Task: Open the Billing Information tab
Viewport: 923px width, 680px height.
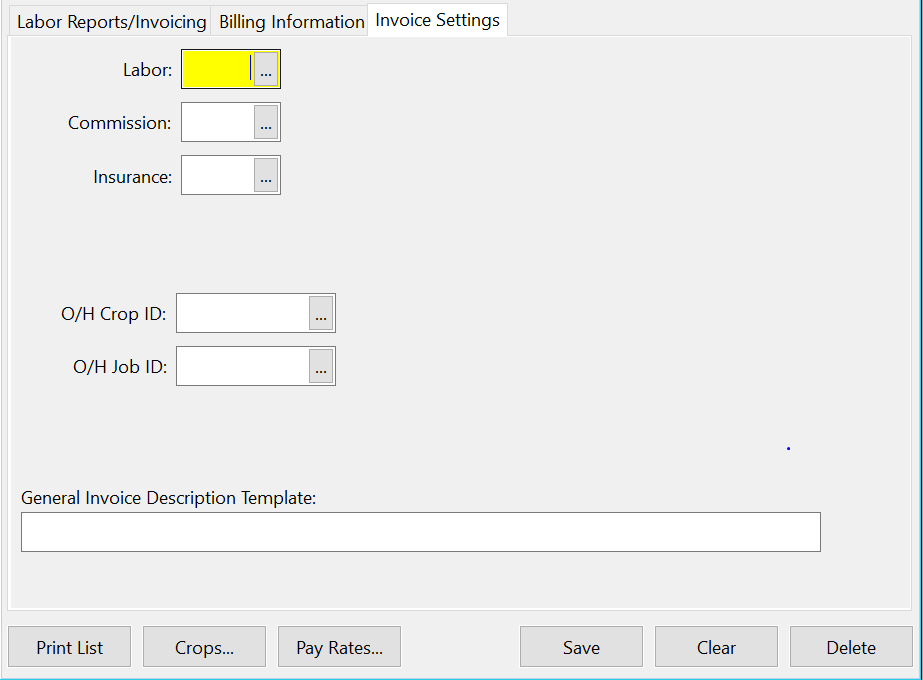Action: (x=291, y=21)
